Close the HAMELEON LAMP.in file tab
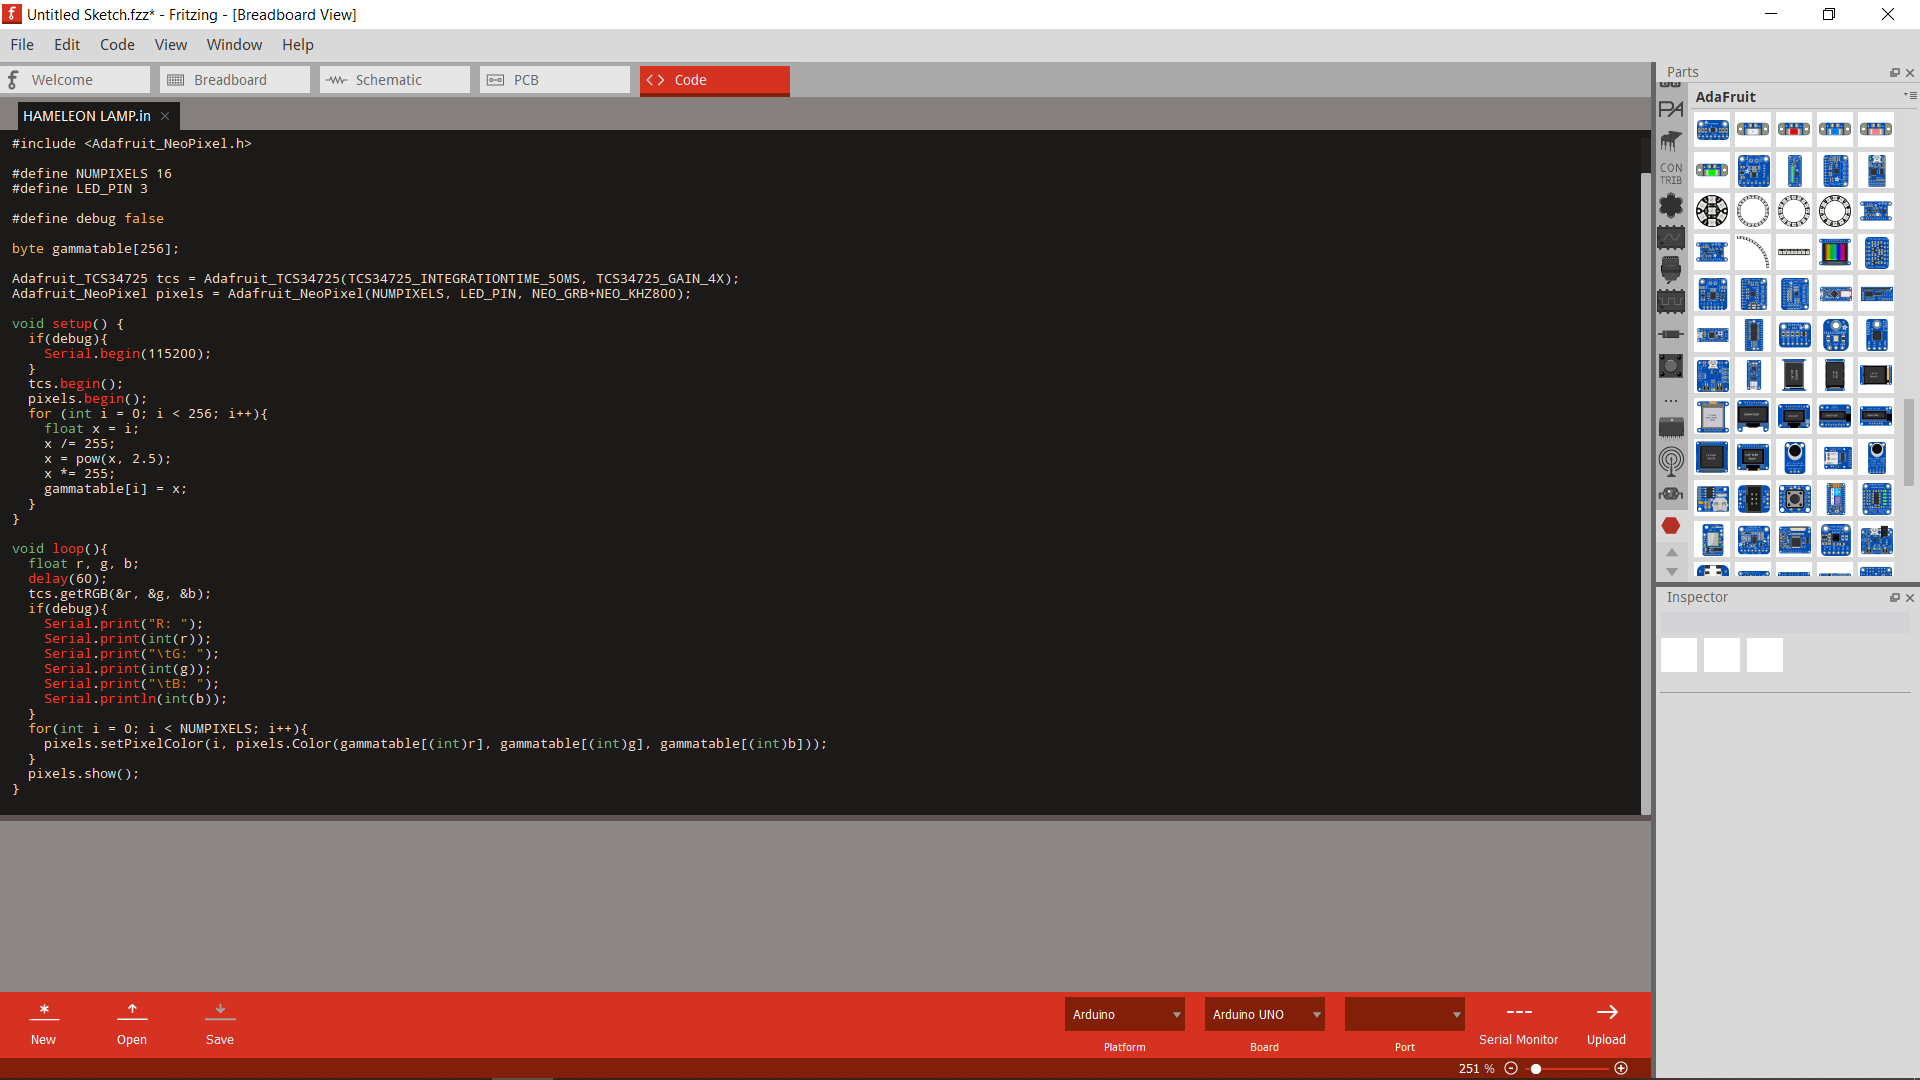This screenshot has height=1080, width=1920. point(165,116)
